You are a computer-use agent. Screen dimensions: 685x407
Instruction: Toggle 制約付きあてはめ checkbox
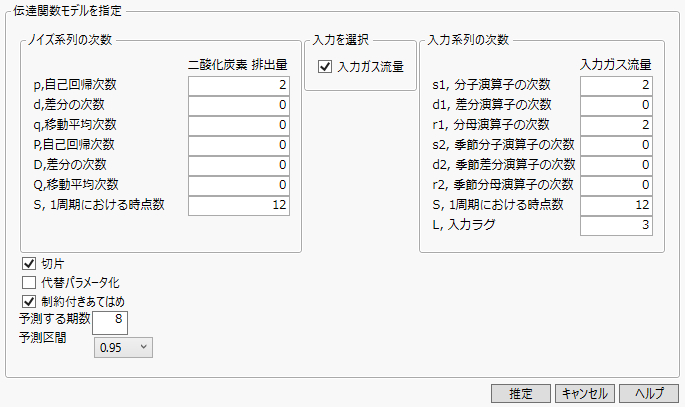click(x=29, y=301)
